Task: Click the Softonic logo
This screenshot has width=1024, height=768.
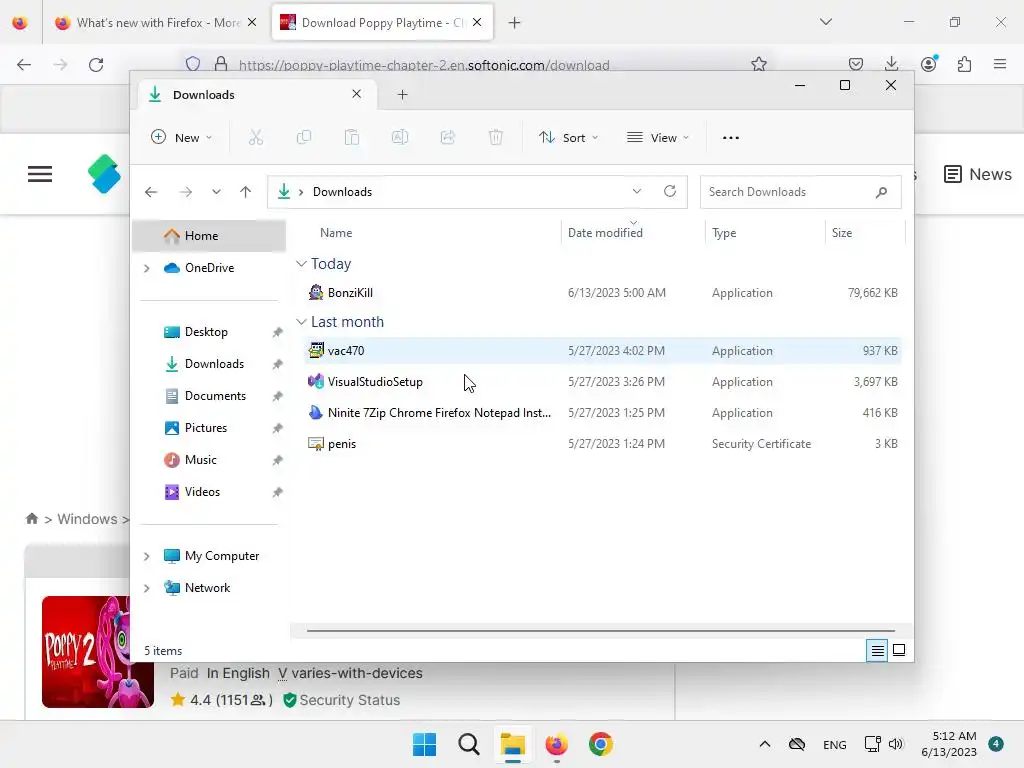Action: pyautogui.click(x=104, y=174)
